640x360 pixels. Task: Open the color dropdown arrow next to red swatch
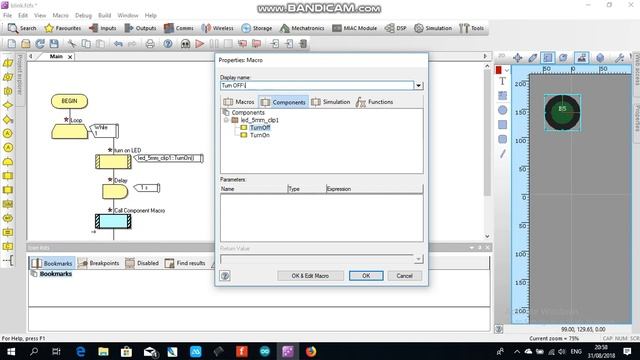tap(507, 70)
